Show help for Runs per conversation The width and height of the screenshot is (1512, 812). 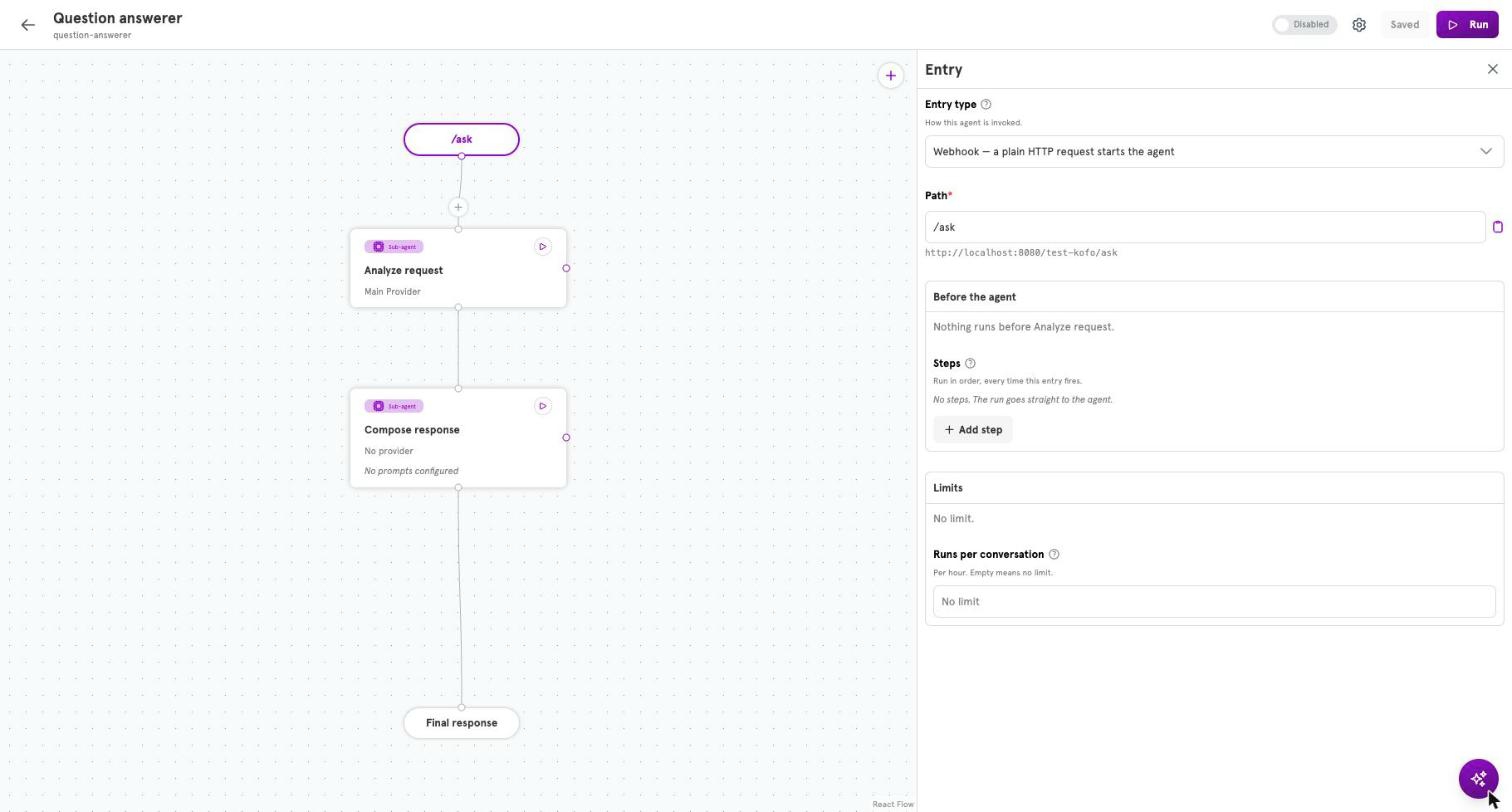click(1054, 555)
